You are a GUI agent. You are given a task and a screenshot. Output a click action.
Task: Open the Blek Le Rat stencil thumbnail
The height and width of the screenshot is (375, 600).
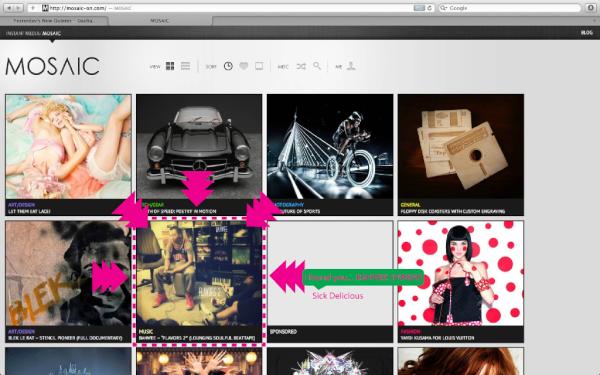coord(68,273)
